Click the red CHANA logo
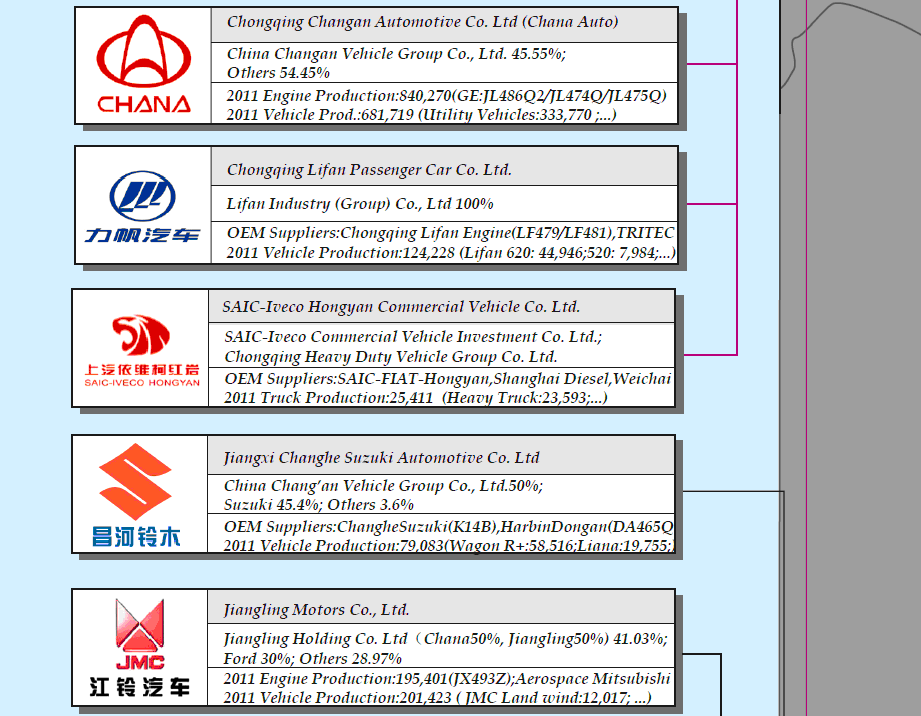 143,64
